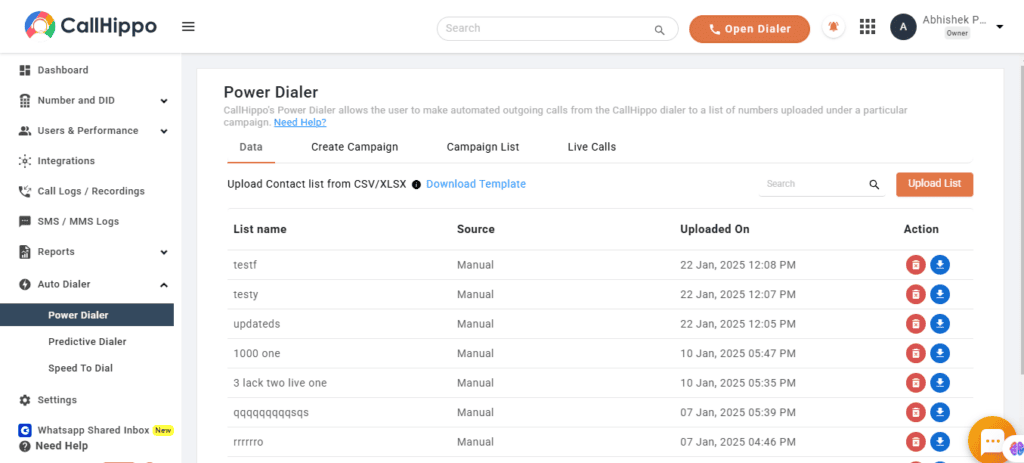
Task: Click the hamburger menu icon beside CallHippo logo
Action: click(188, 27)
